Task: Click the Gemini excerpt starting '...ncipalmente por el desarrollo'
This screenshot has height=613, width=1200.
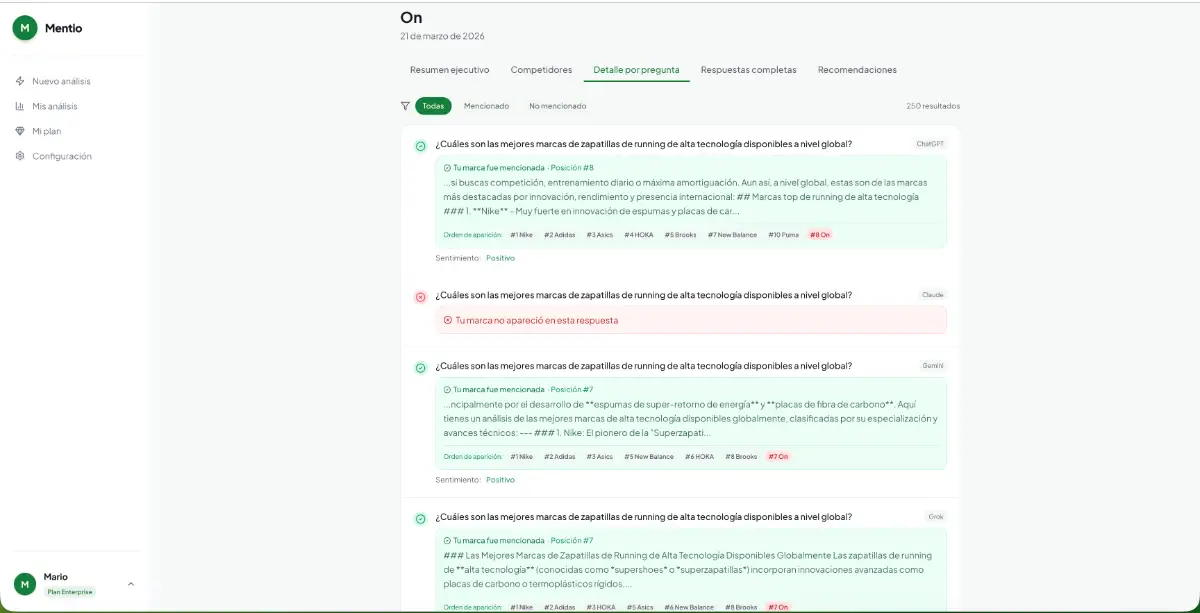Action: coord(690,419)
